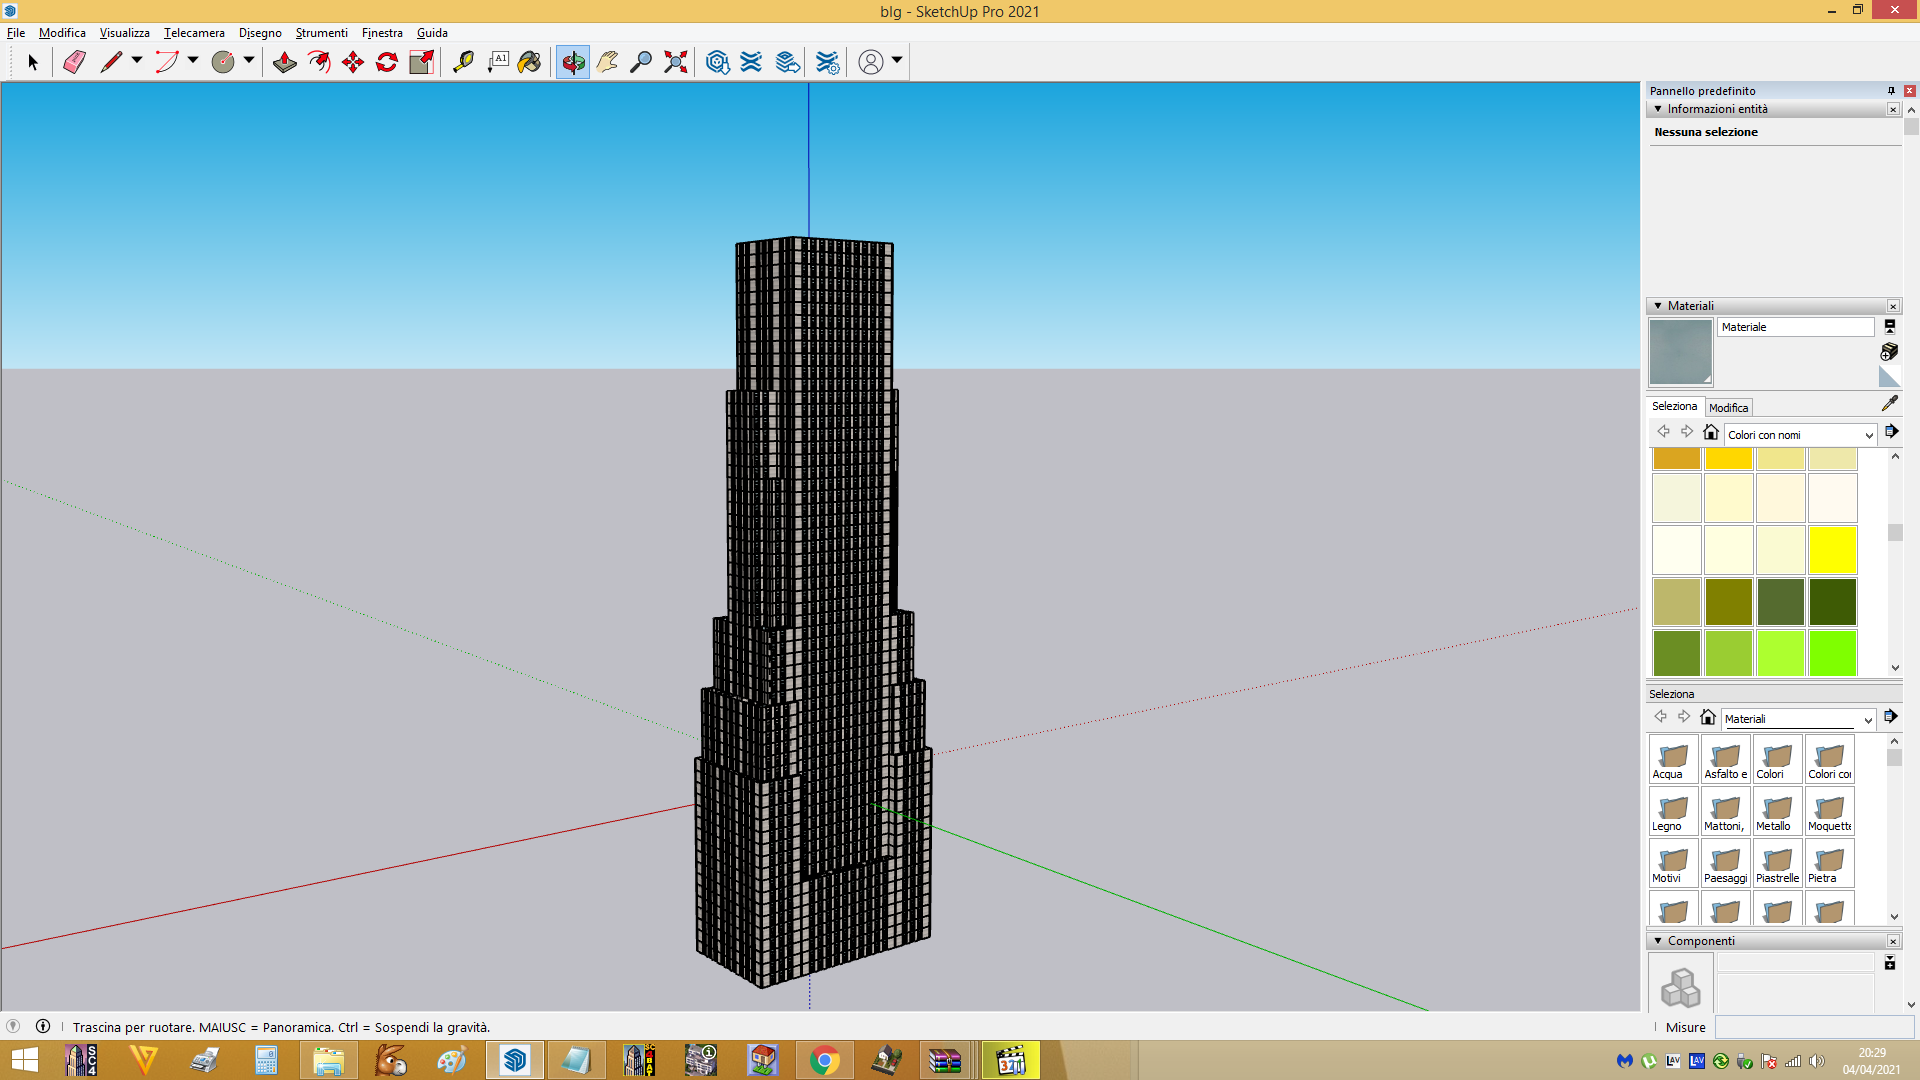
Task: Open the account dropdown arrow
Action: (x=897, y=61)
